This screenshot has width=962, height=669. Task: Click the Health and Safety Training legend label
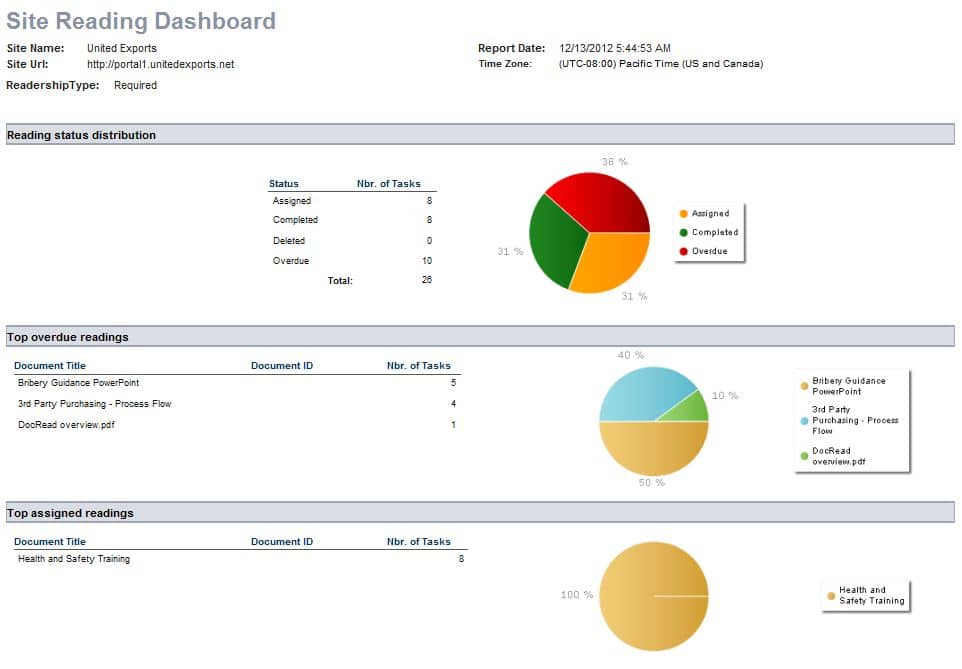pos(872,595)
